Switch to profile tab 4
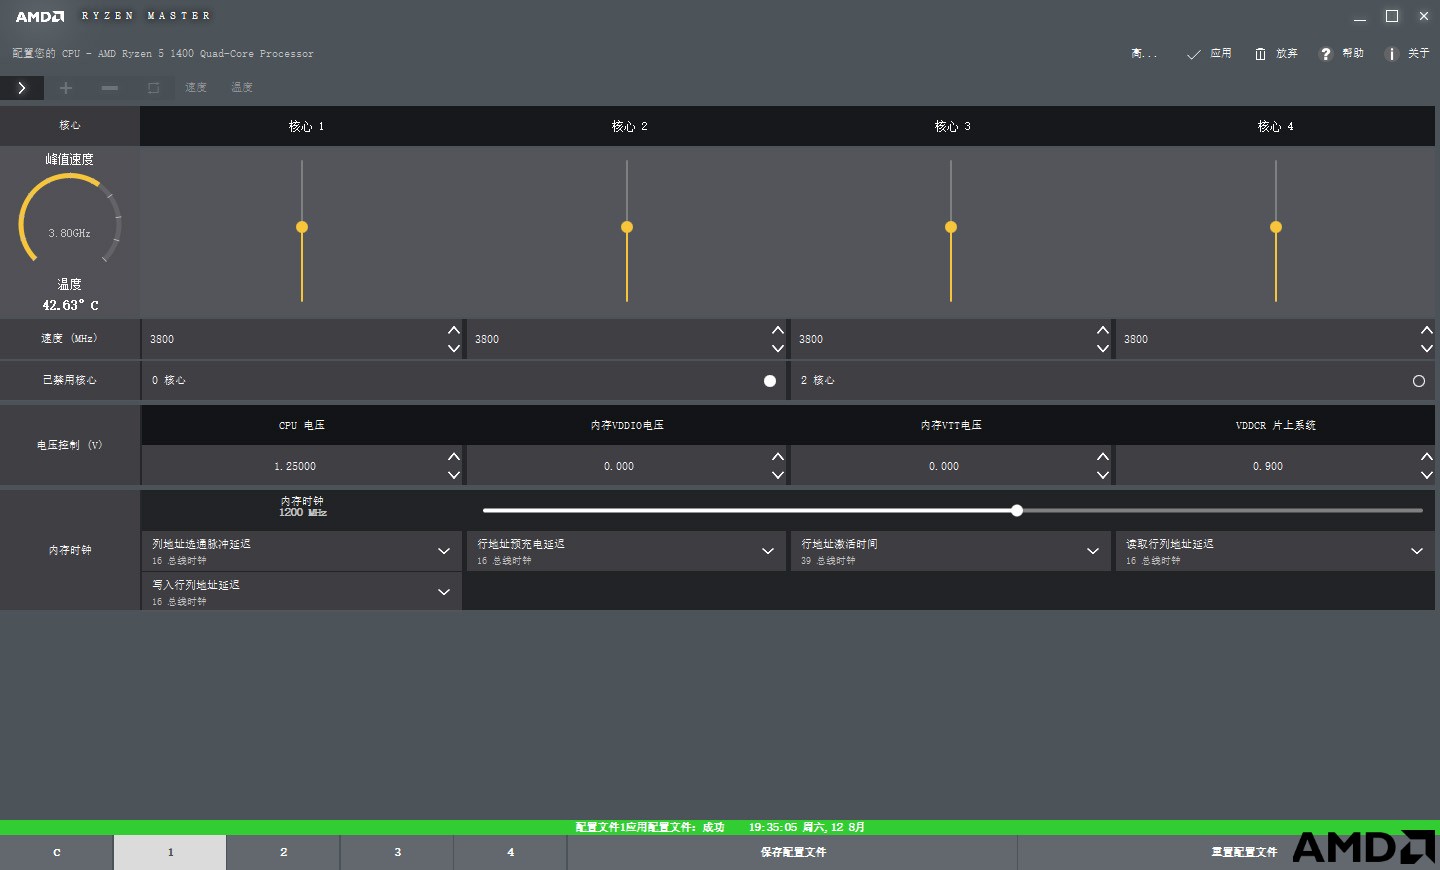This screenshot has height=870, width=1440. (510, 853)
